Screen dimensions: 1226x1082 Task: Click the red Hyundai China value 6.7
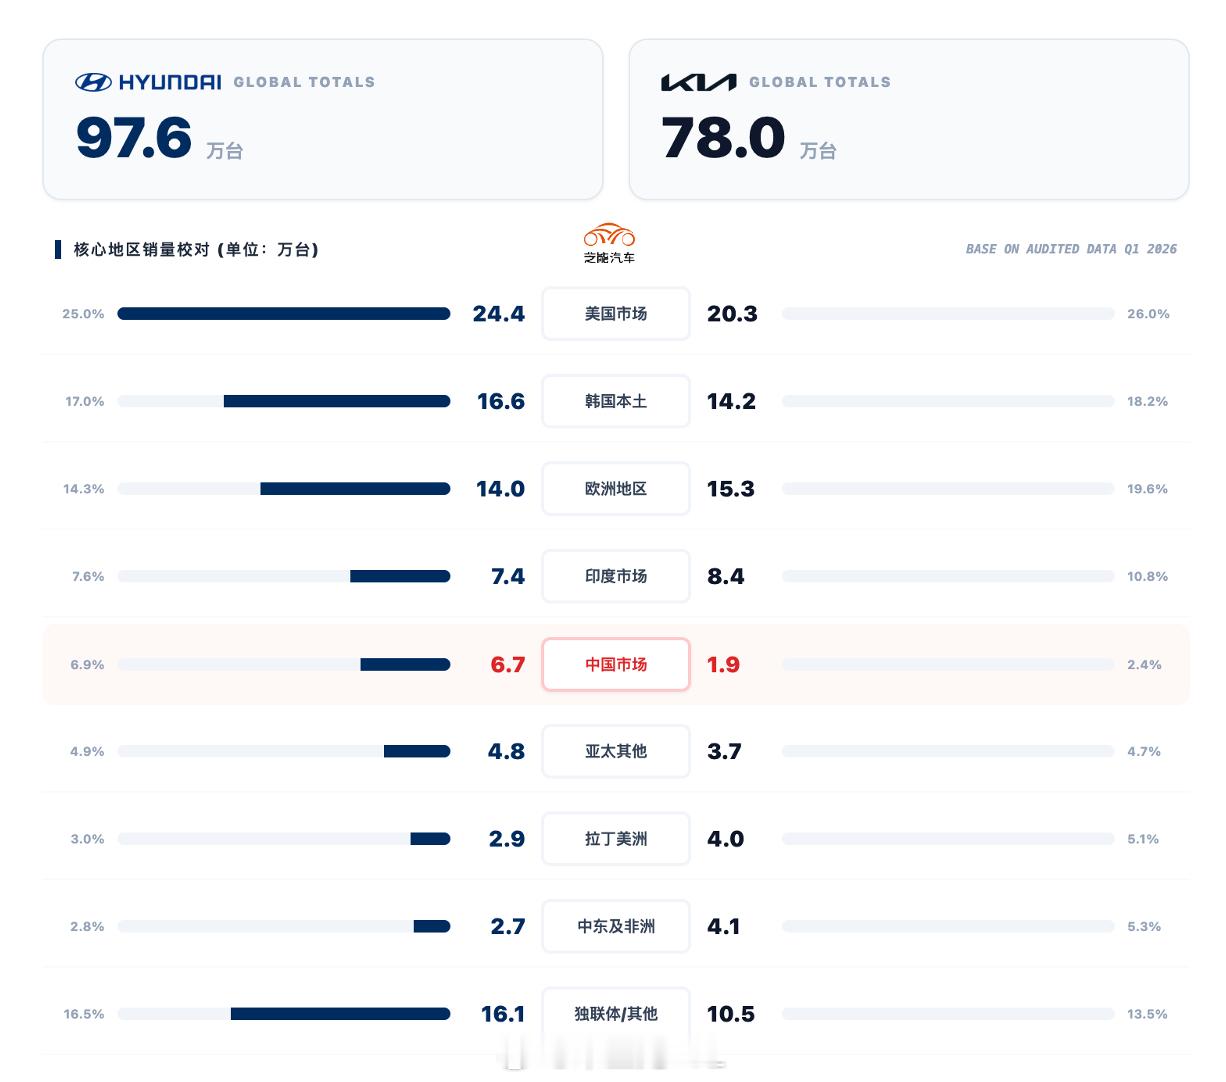(x=508, y=664)
